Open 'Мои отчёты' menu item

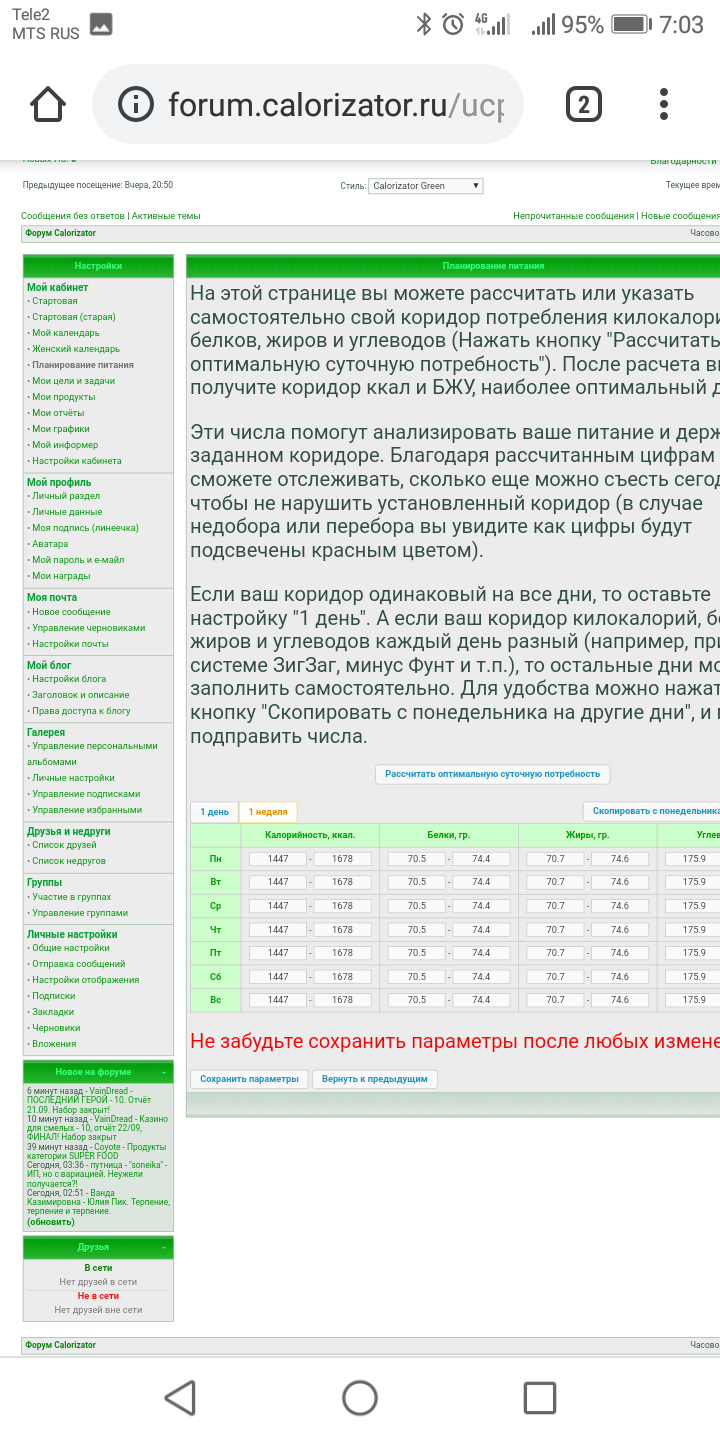pyautogui.click(x=58, y=413)
